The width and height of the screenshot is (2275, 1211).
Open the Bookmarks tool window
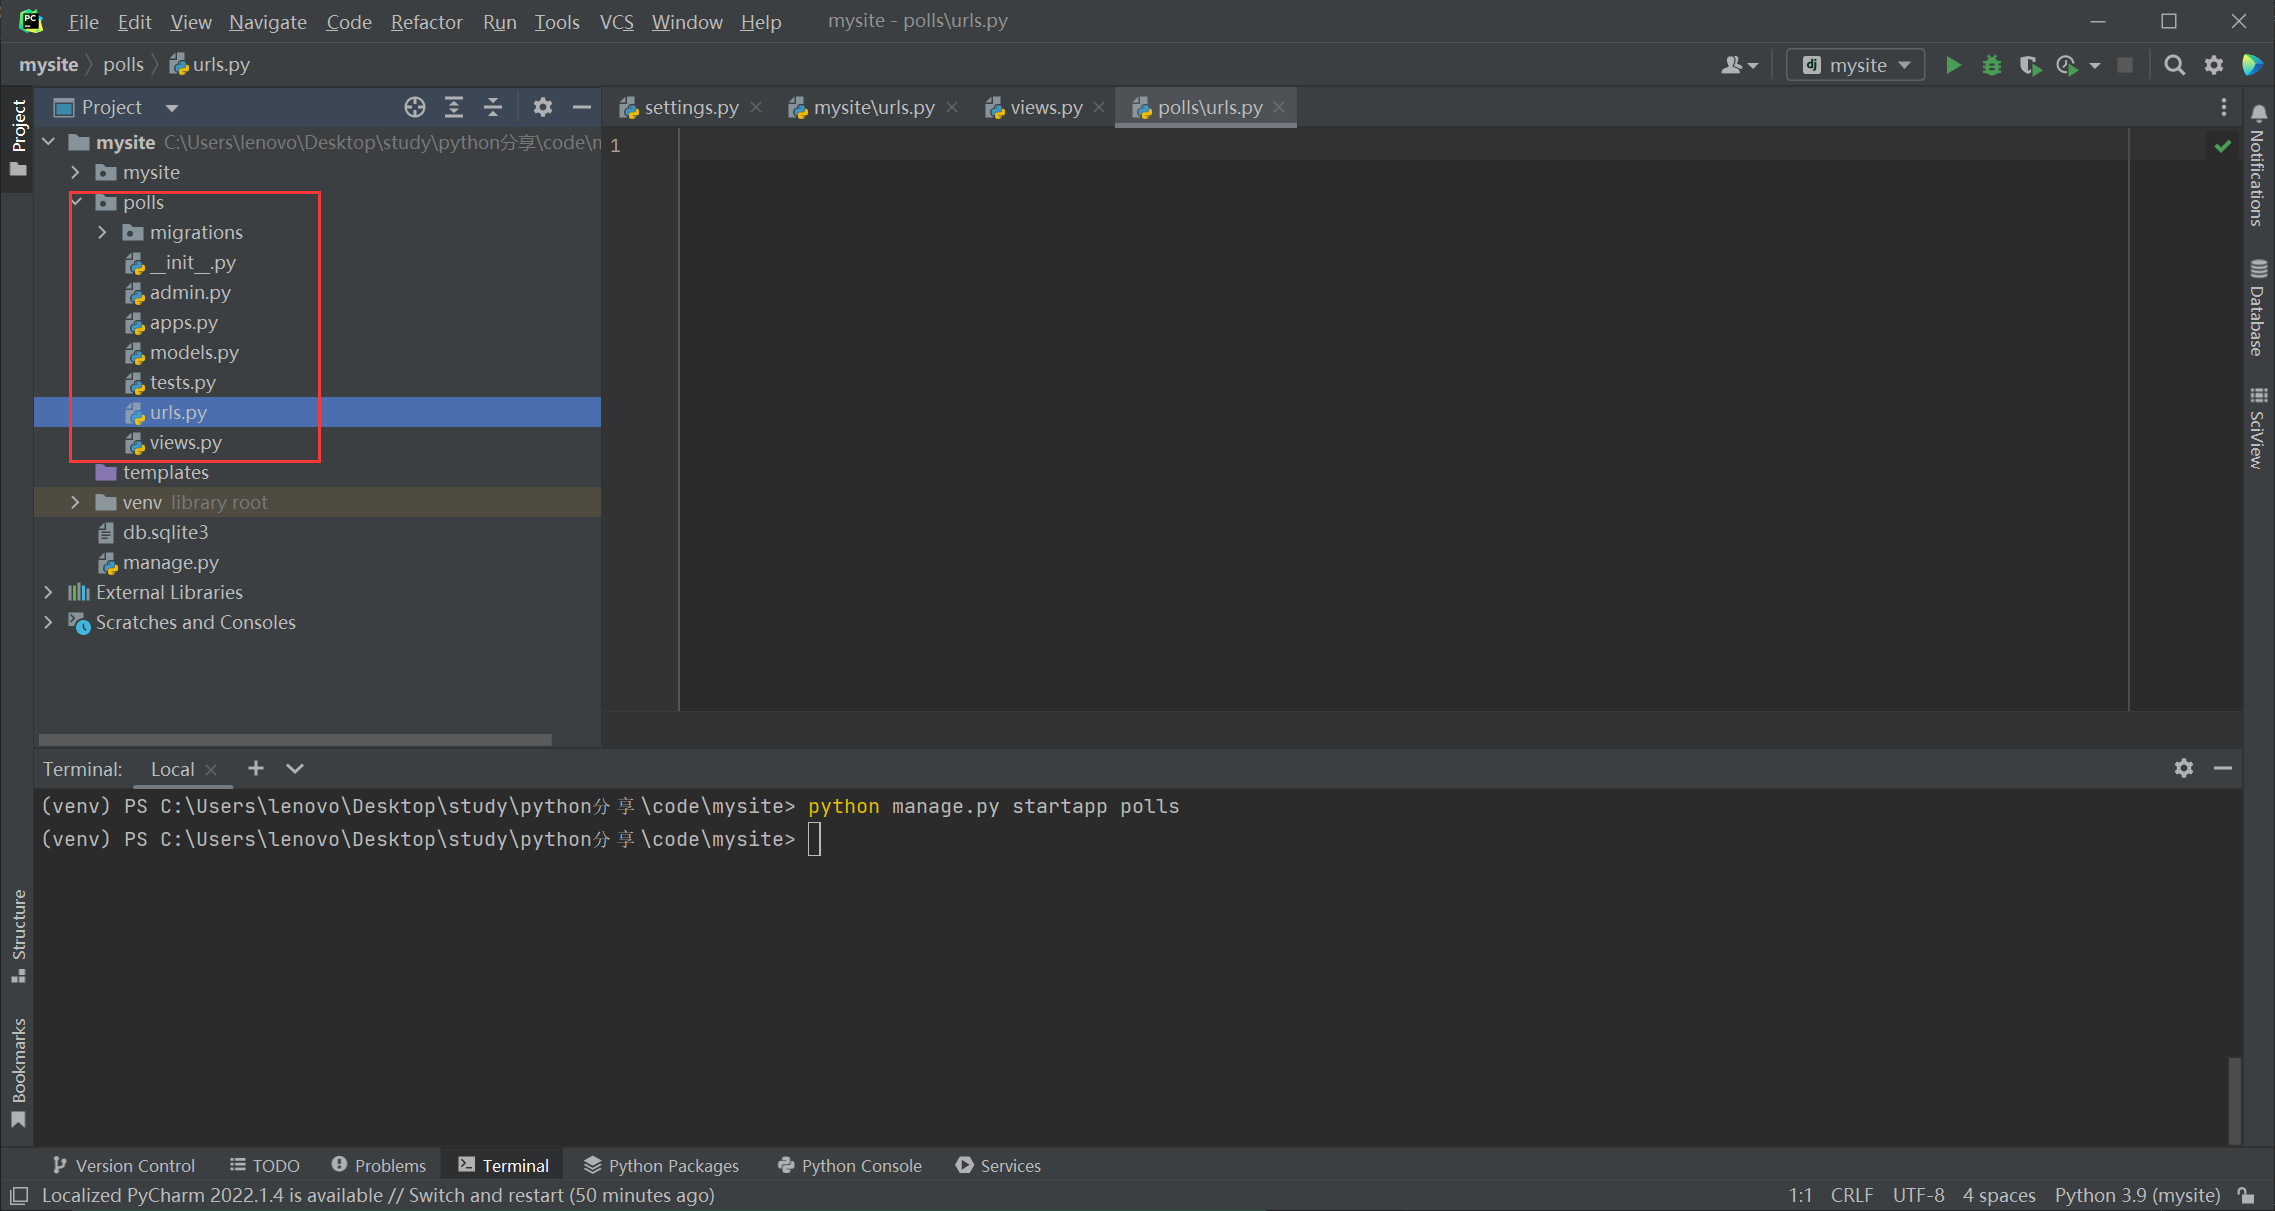click(18, 1072)
